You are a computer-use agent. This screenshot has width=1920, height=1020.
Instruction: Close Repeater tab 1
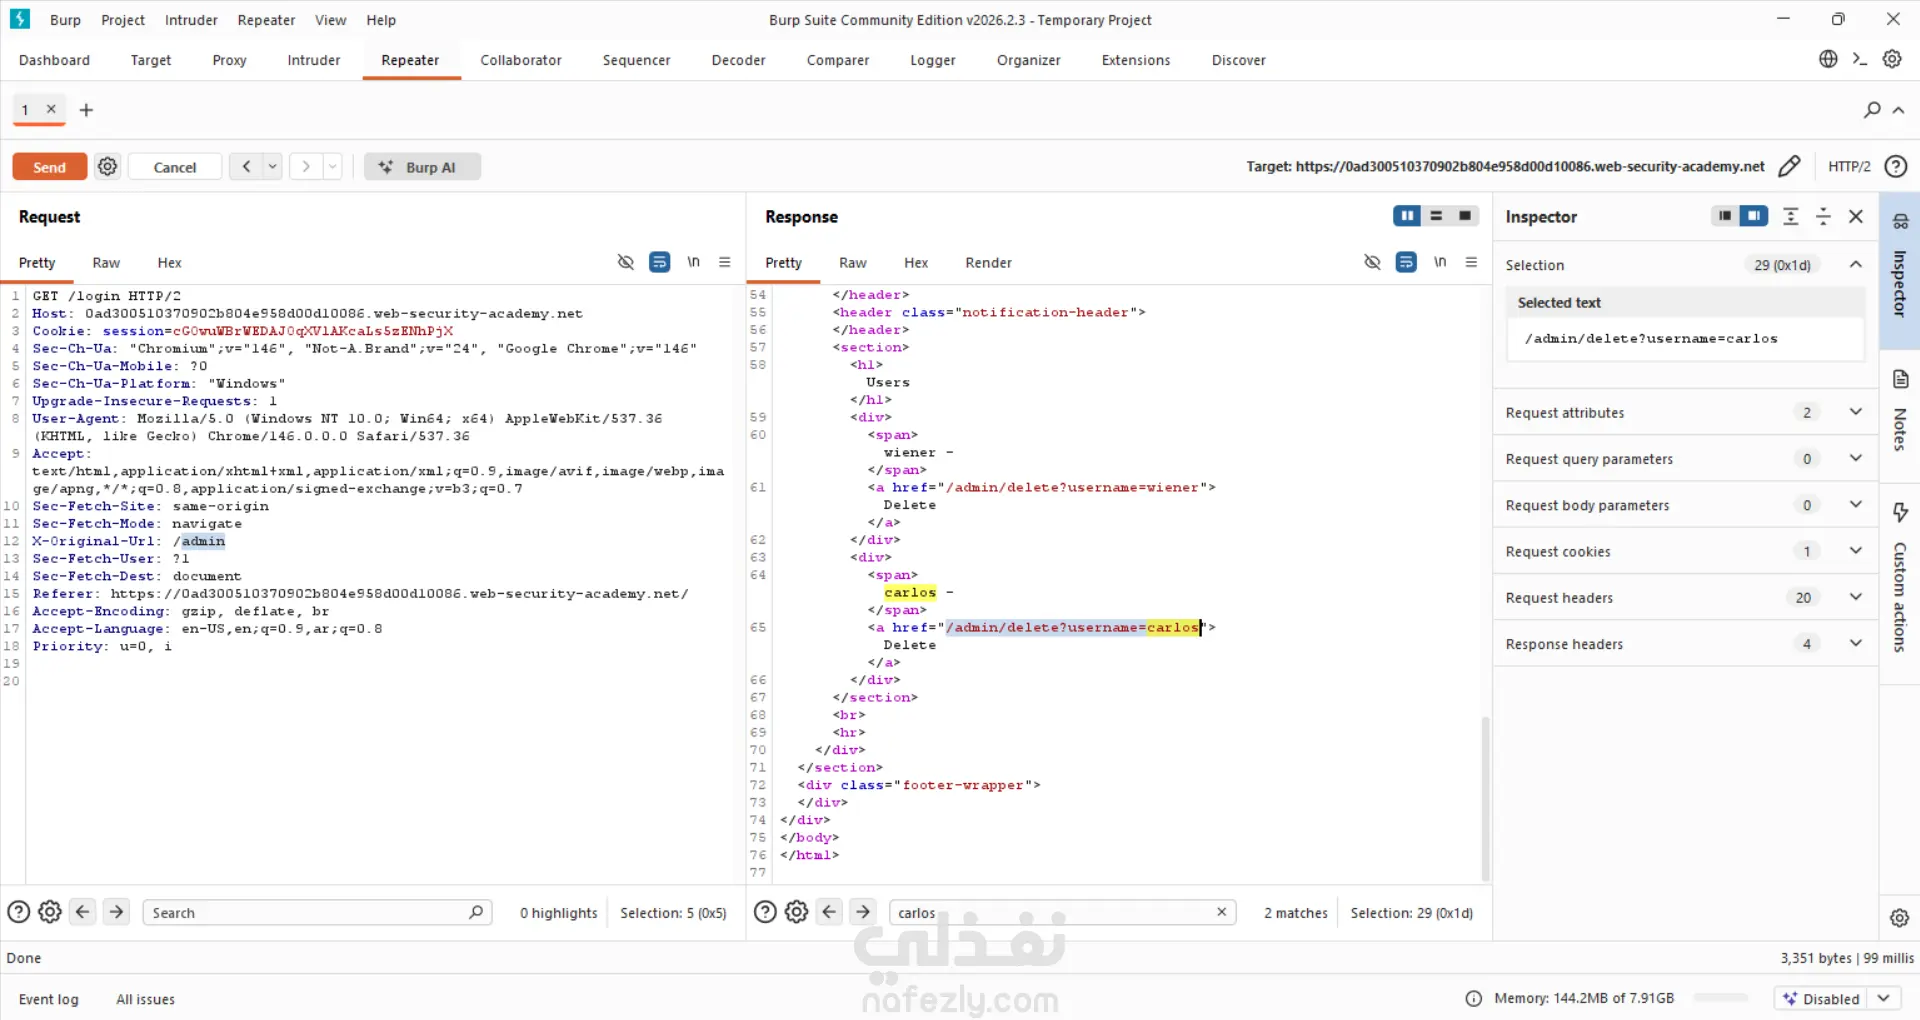click(x=51, y=109)
